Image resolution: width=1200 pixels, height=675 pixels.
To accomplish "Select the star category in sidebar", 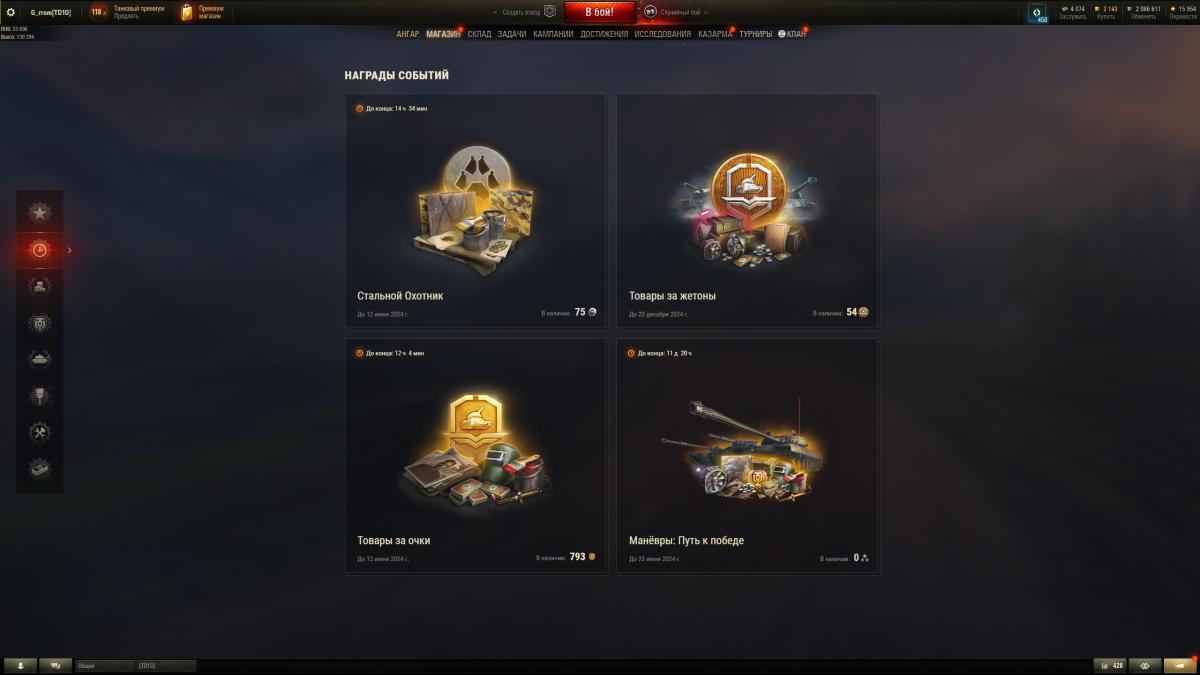I will point(39,212).
